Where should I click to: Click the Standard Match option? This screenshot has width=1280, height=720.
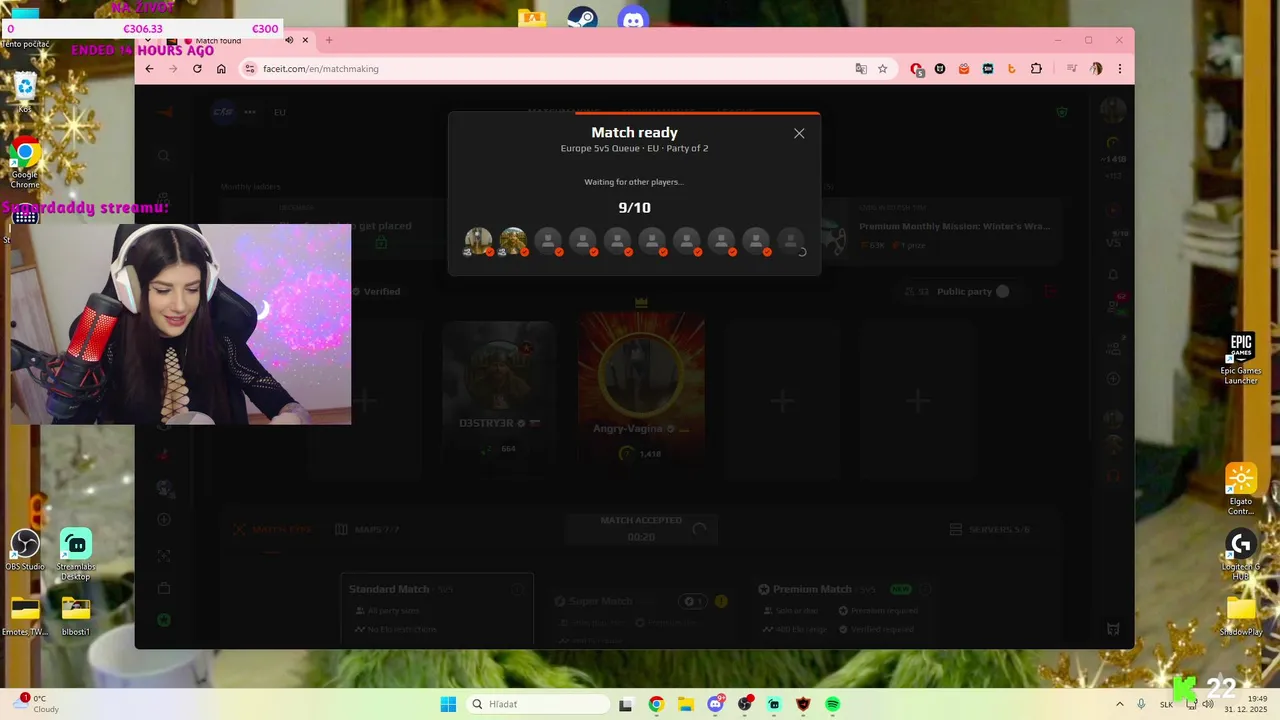pyautogui.click(x=436, y=608)
